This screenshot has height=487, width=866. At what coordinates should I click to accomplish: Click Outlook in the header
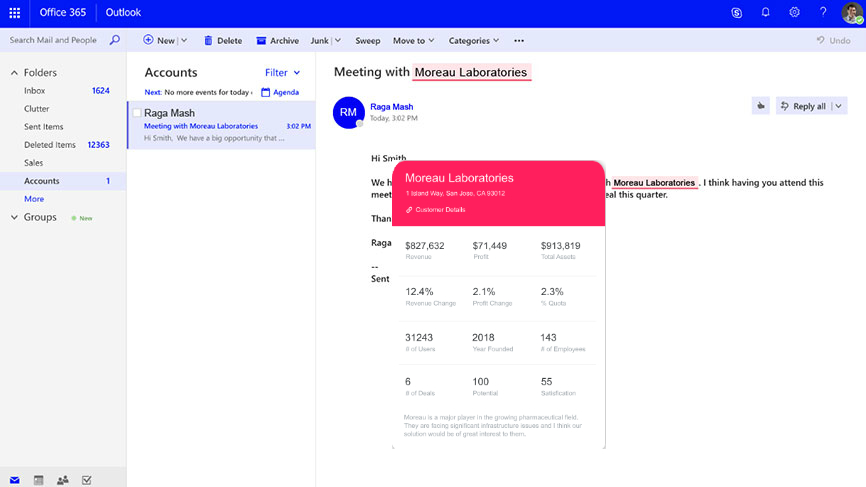(x=123, y=12)
